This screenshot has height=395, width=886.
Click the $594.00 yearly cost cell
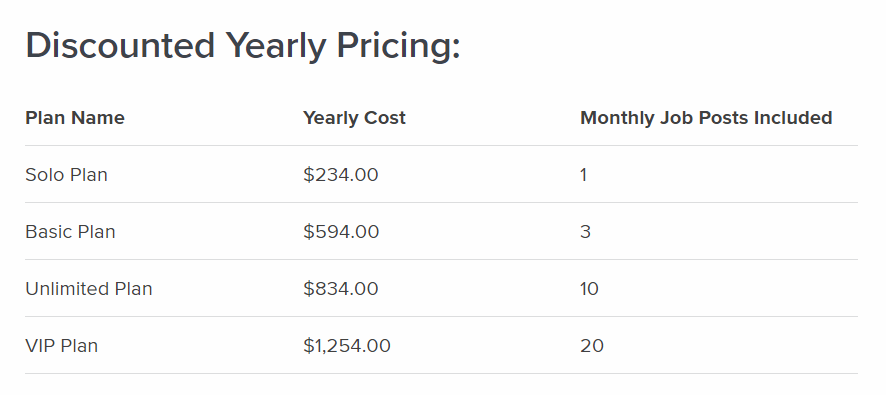341,232
